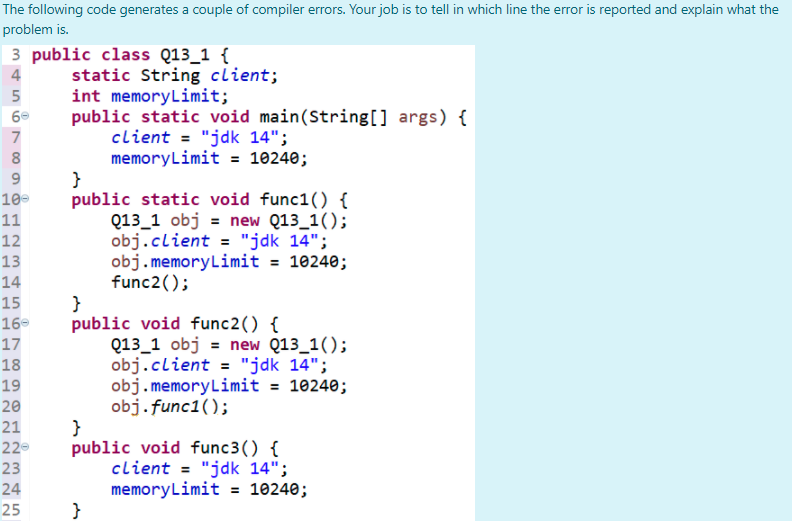The image size is (792, 521).
Task: Click line number 4 in gutter
Action: pos(16,75)
